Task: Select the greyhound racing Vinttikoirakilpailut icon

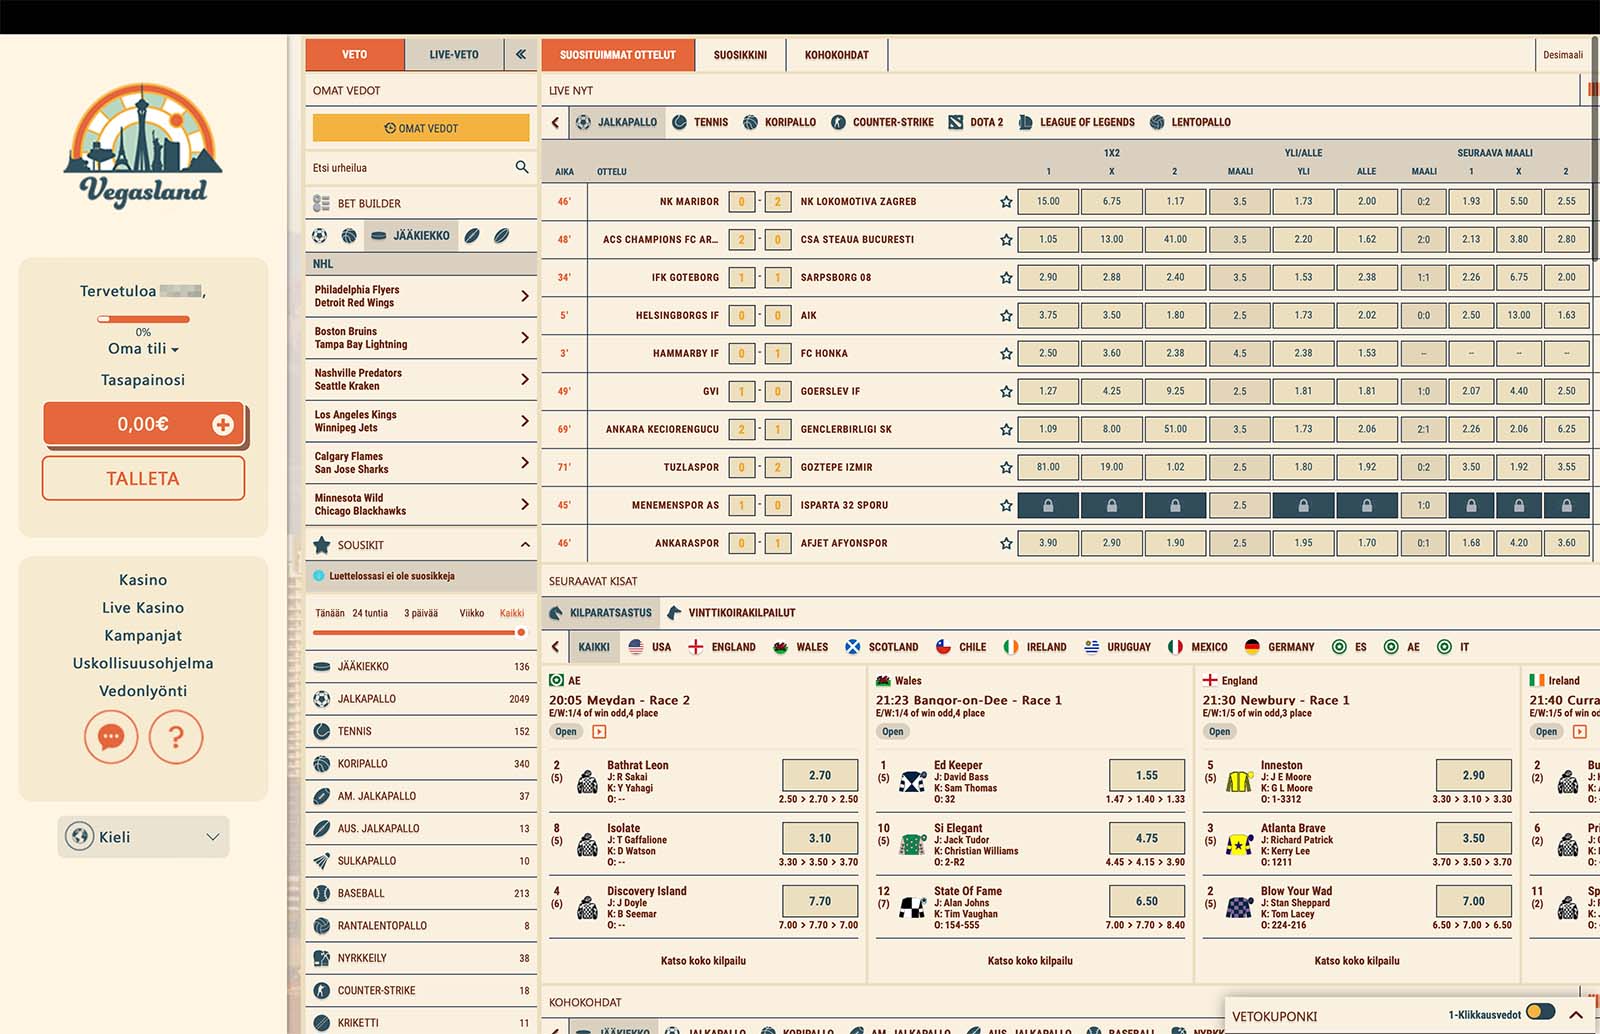Action: 675,613
